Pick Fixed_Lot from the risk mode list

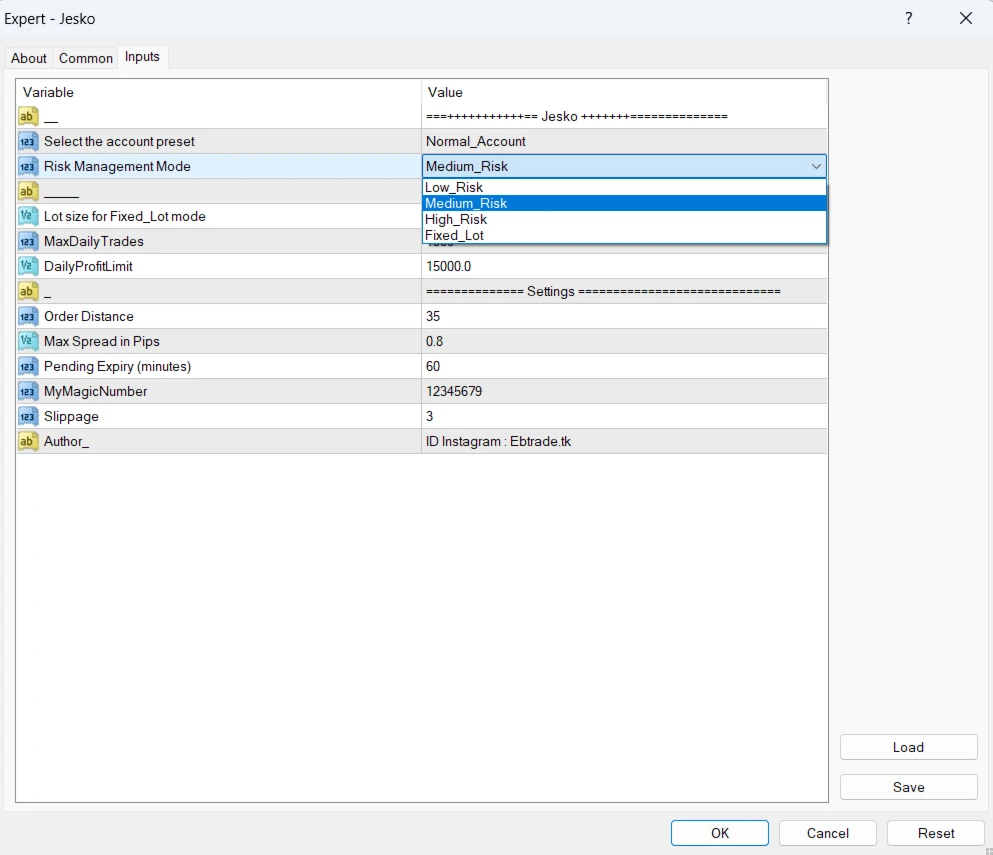click(454, 235)
